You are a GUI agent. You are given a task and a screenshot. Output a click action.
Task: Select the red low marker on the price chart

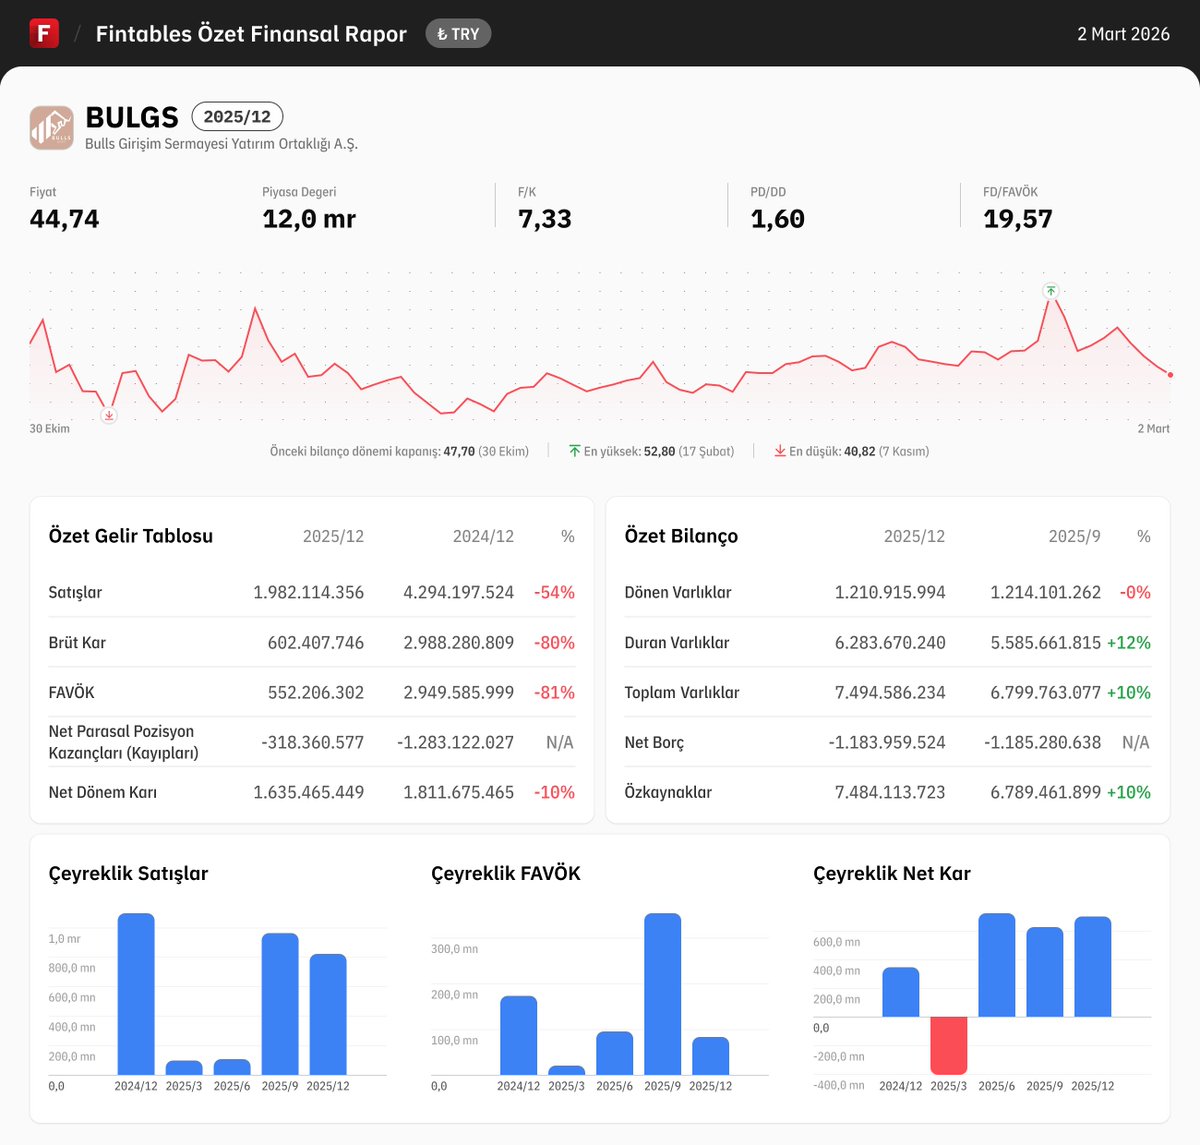[x=108, y=415]
